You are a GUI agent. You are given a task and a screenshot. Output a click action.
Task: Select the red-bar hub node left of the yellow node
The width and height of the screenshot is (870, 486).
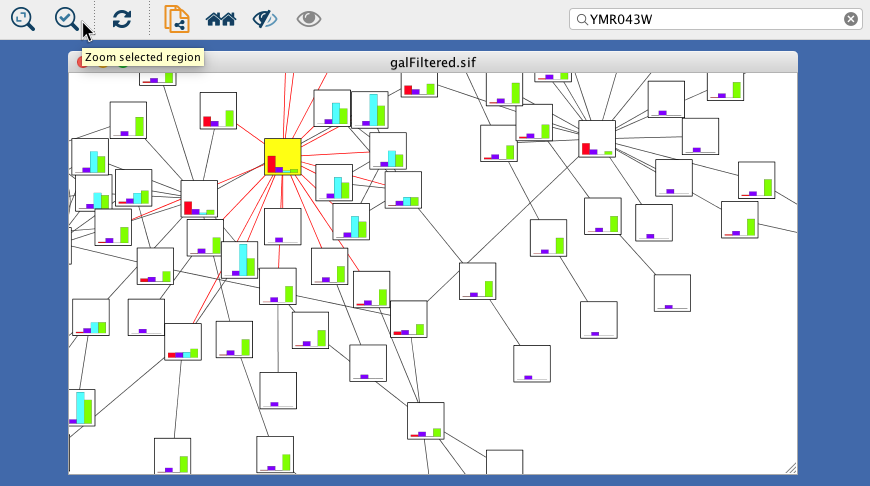(x=199, y=199)
